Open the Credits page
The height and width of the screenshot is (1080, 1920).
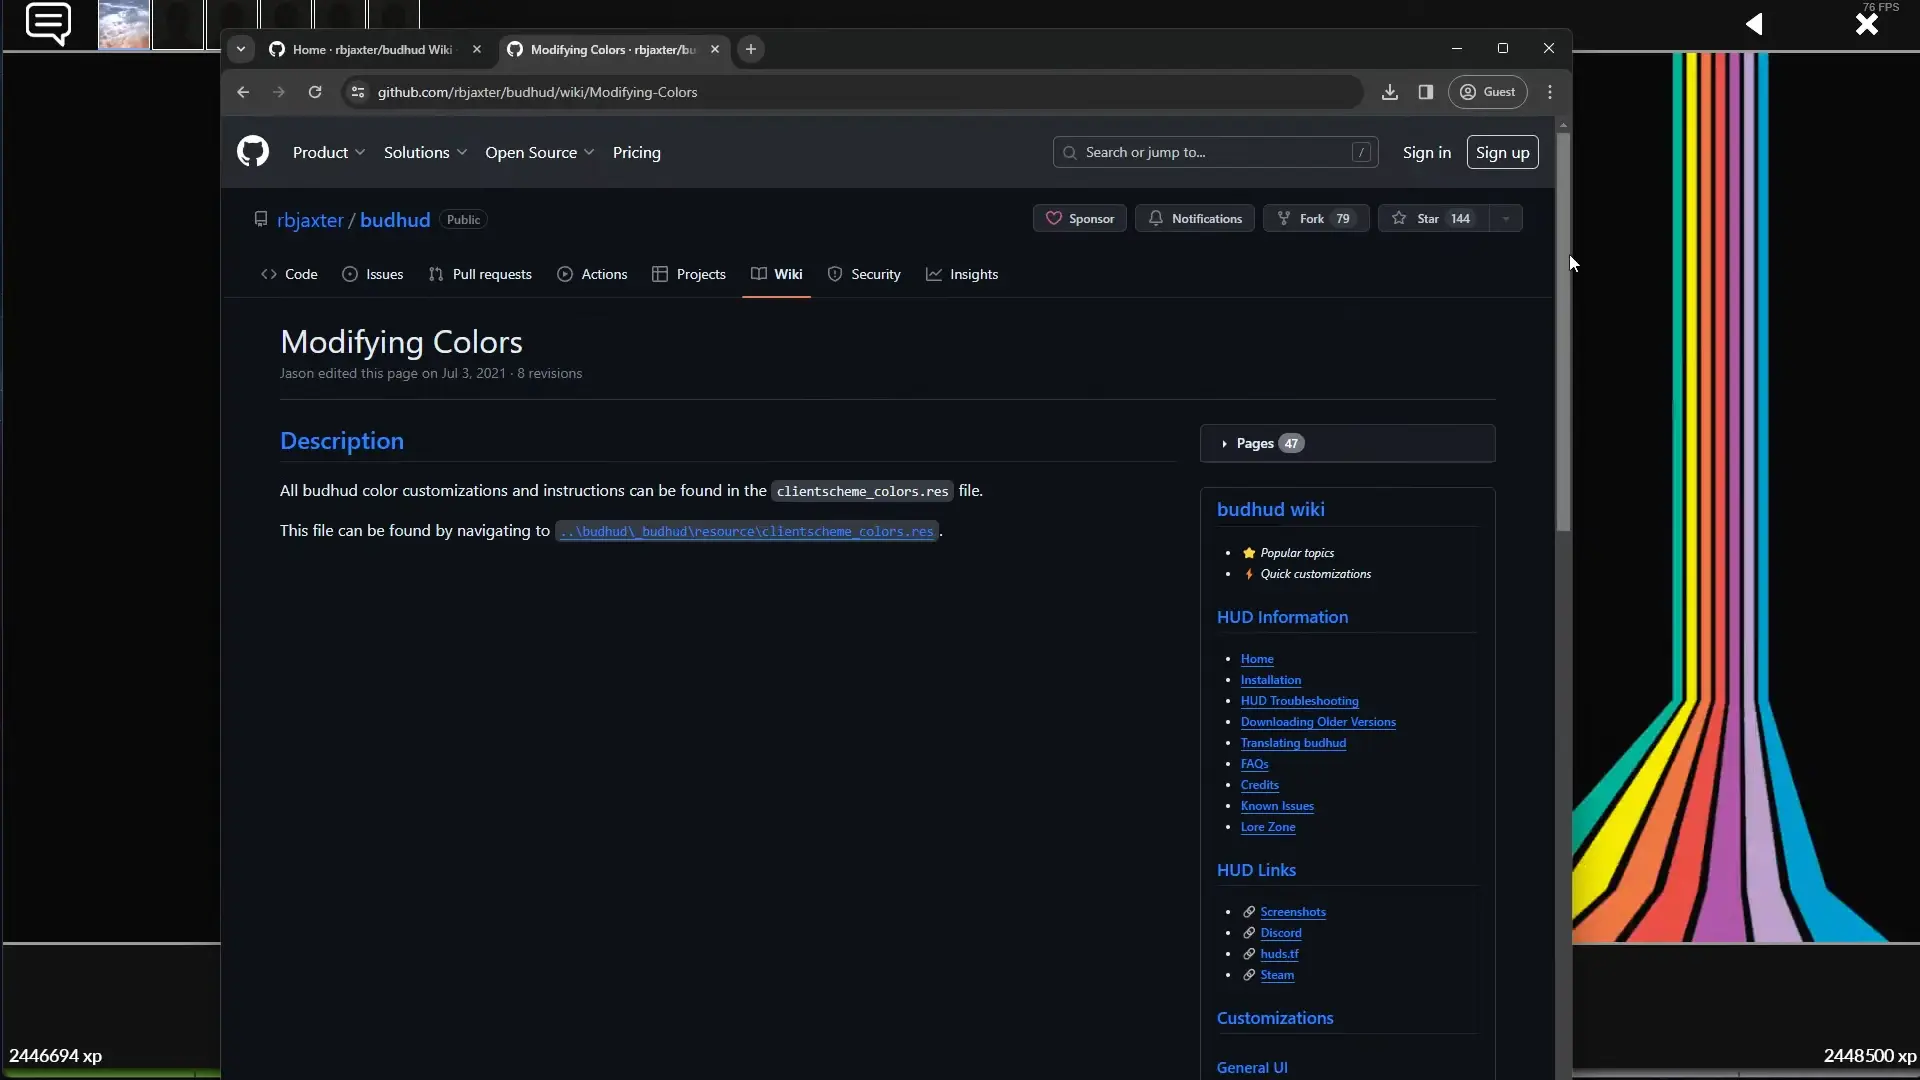[x=1260, y=785]
